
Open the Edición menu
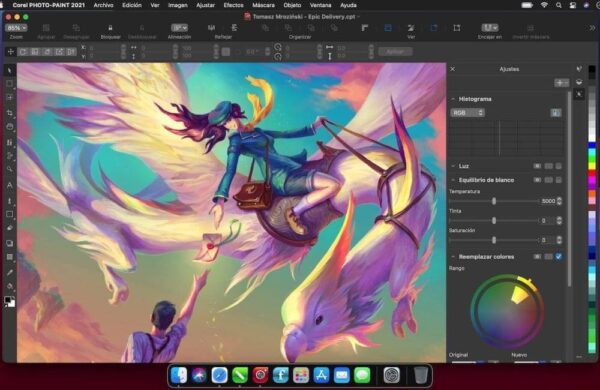[x=132, y=5]
